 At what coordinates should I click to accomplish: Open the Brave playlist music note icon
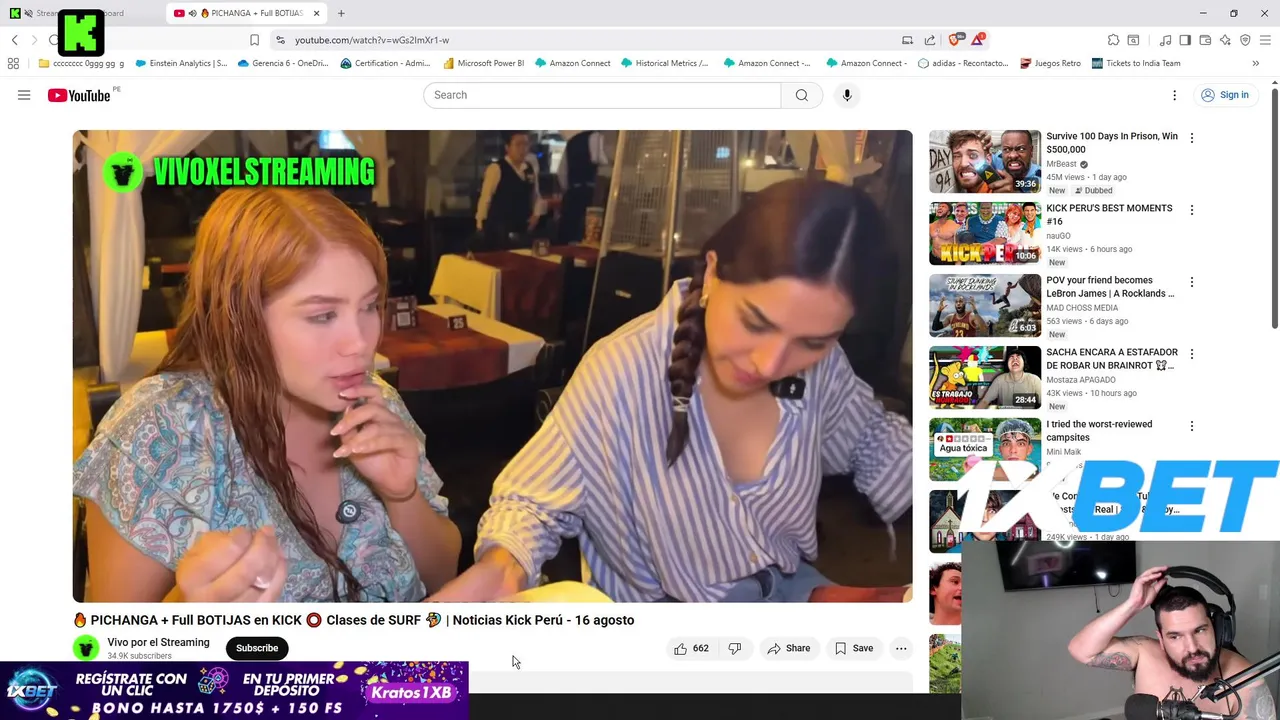pos(1165,40)
